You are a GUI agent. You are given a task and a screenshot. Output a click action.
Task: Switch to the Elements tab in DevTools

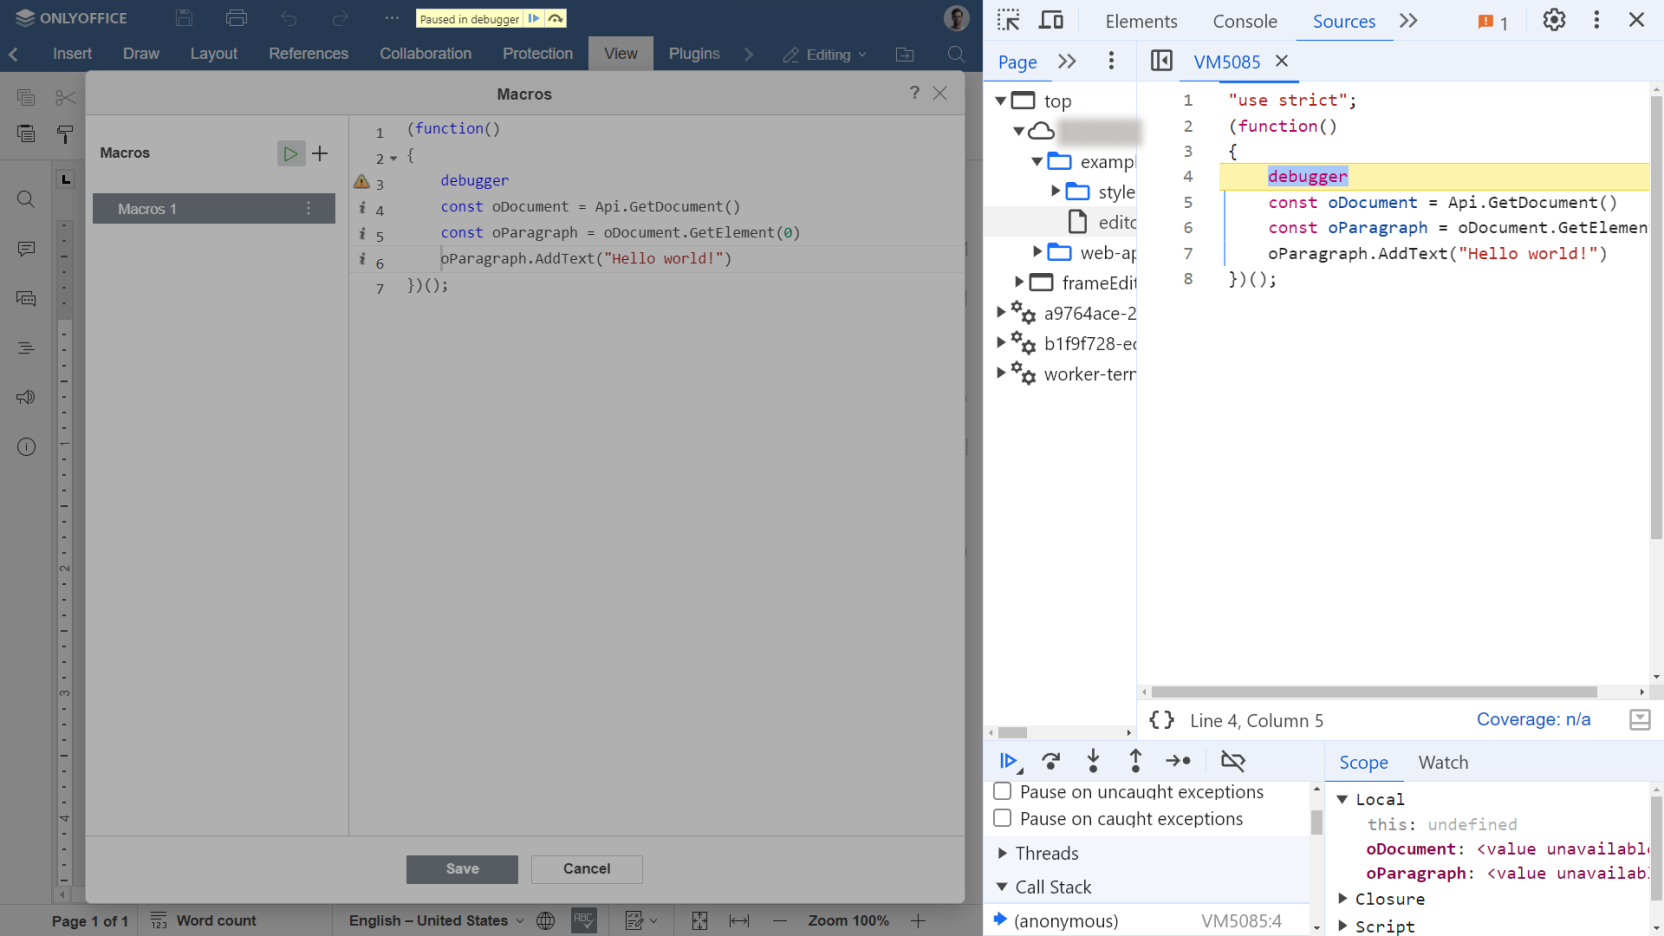pyautogui.click(x=1141, y=21)
